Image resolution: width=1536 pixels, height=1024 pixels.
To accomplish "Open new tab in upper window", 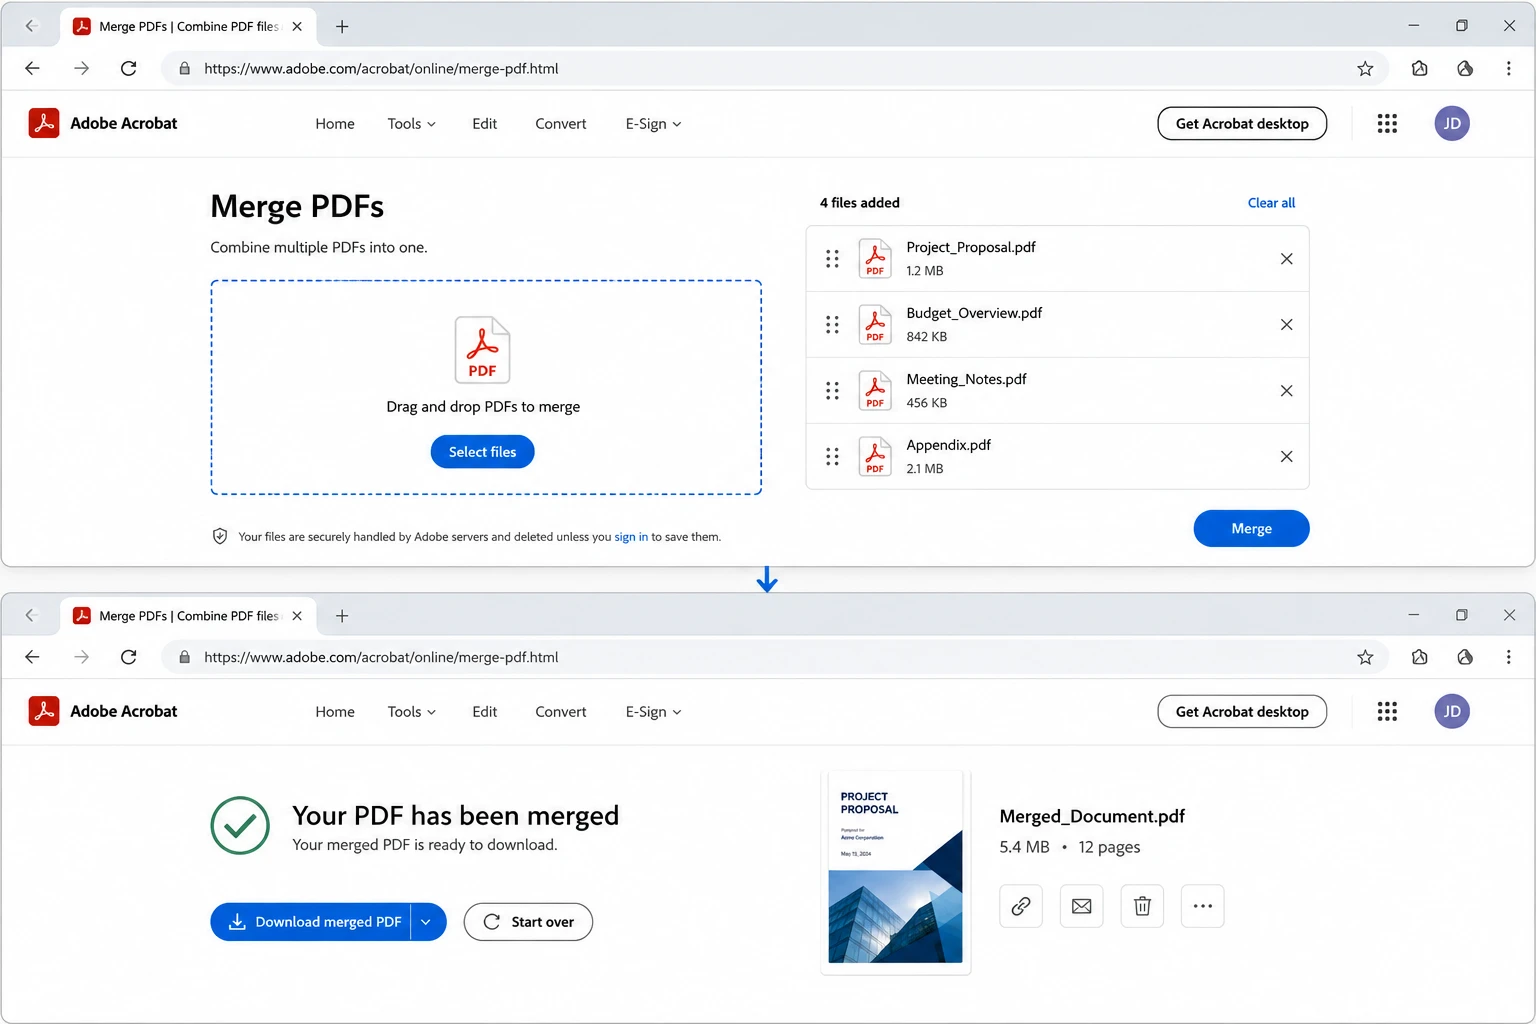I will point(342,27).
